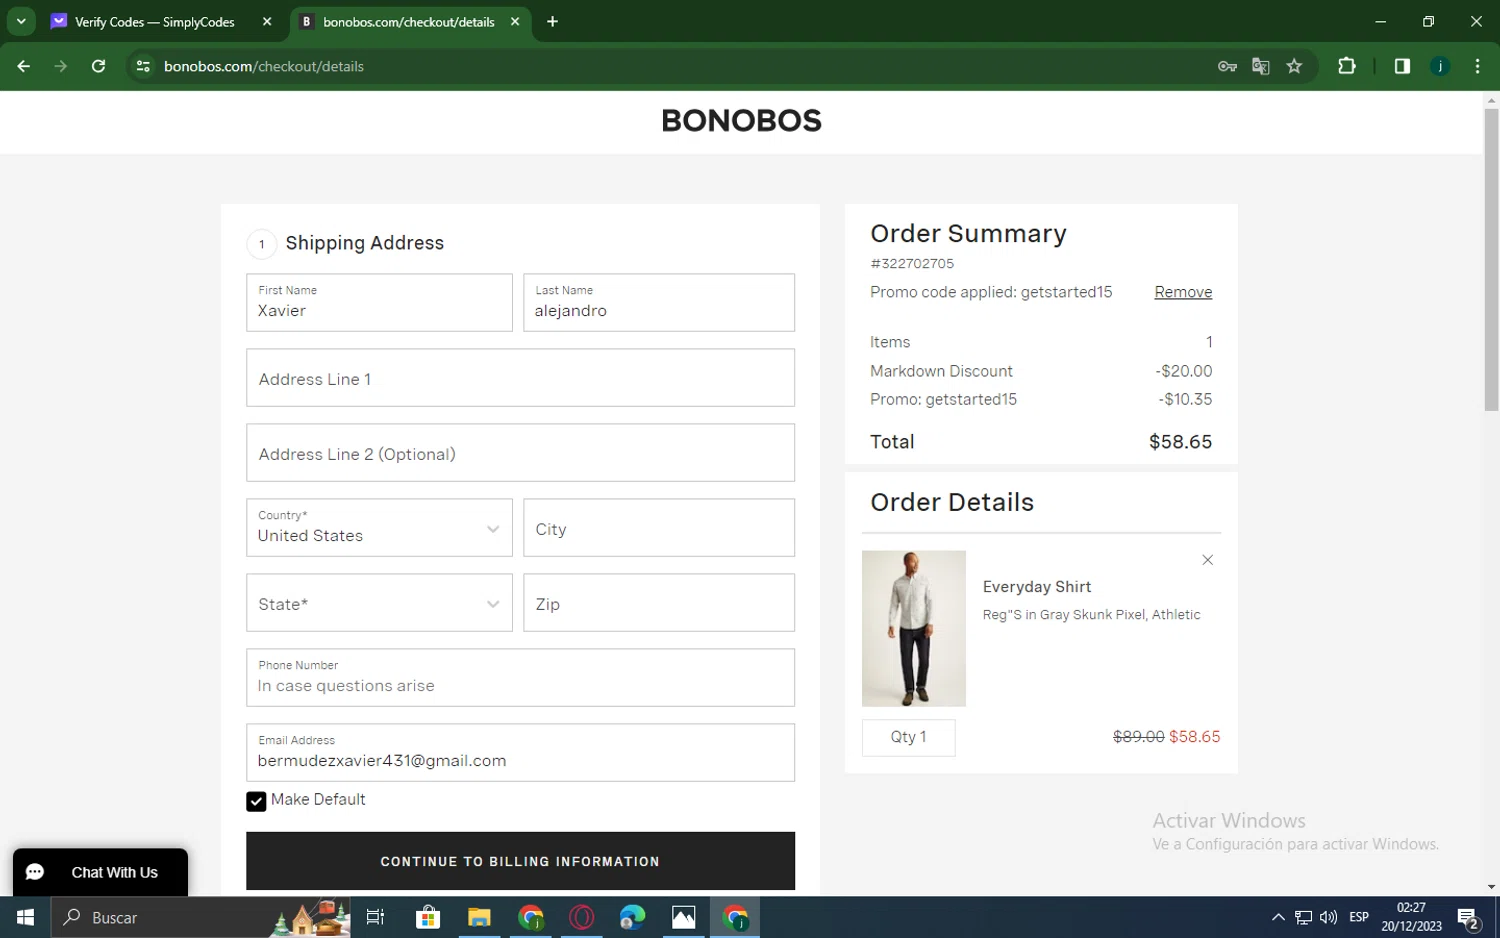Open Chrome three-dot menu
The height and width of the screenshot is (938, 1500).
1477,66
